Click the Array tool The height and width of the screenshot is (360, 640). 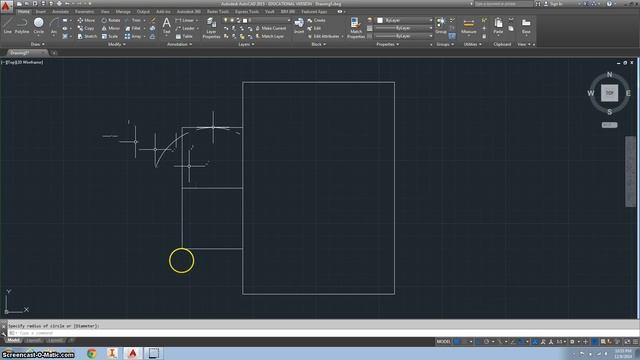[x=133, y=36]
